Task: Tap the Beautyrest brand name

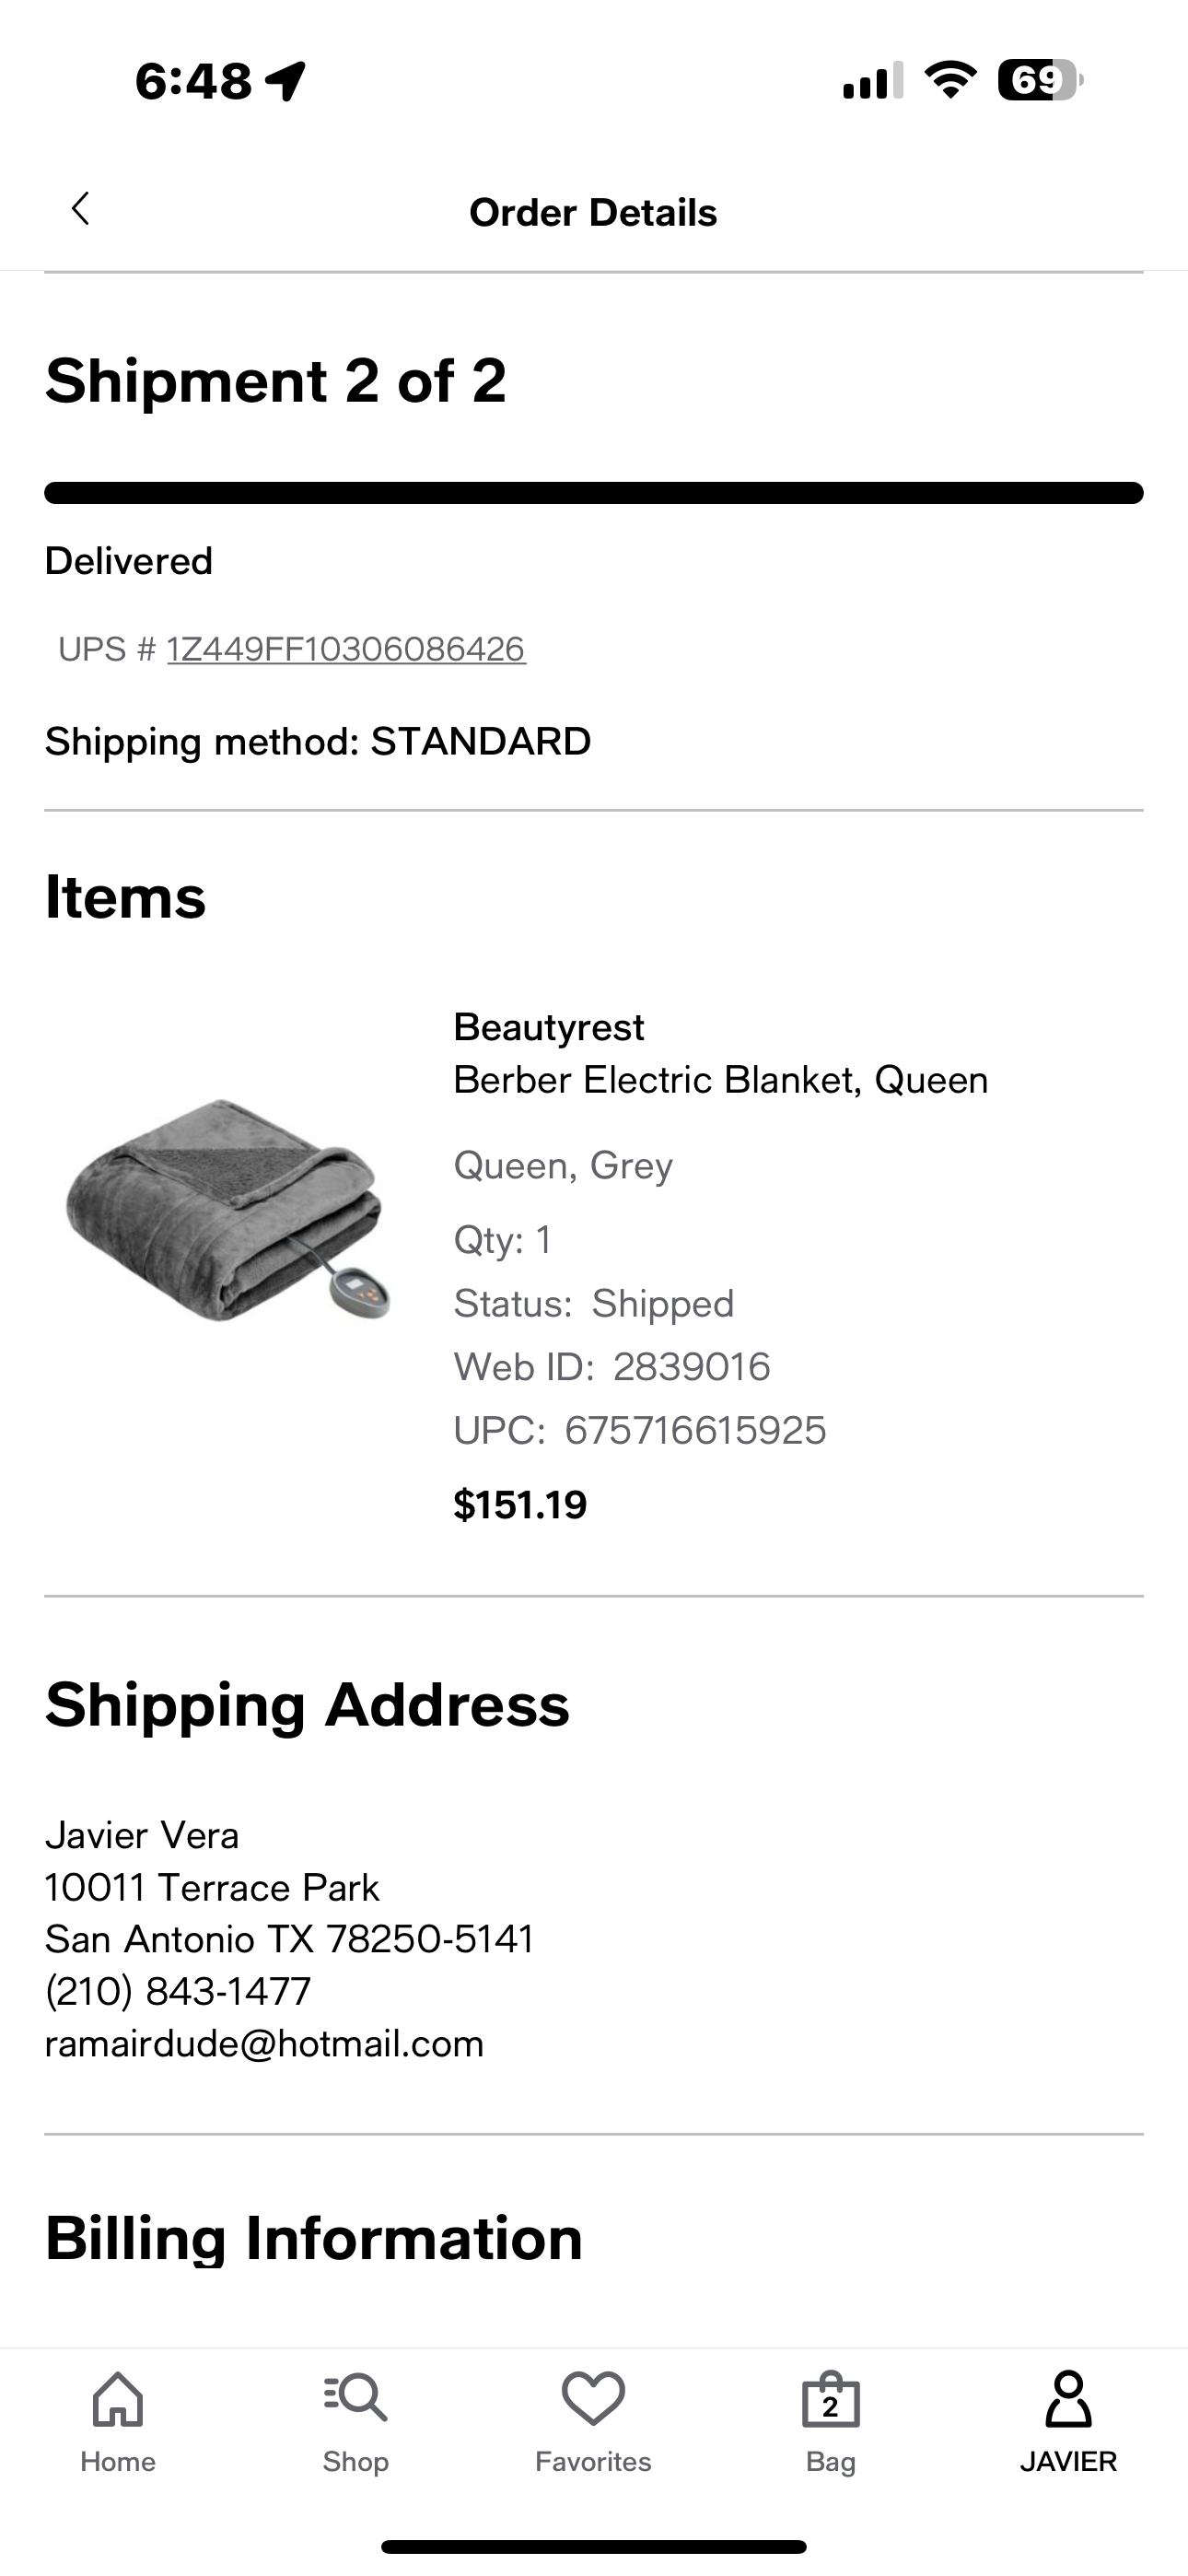Action: coord(549,1027)
